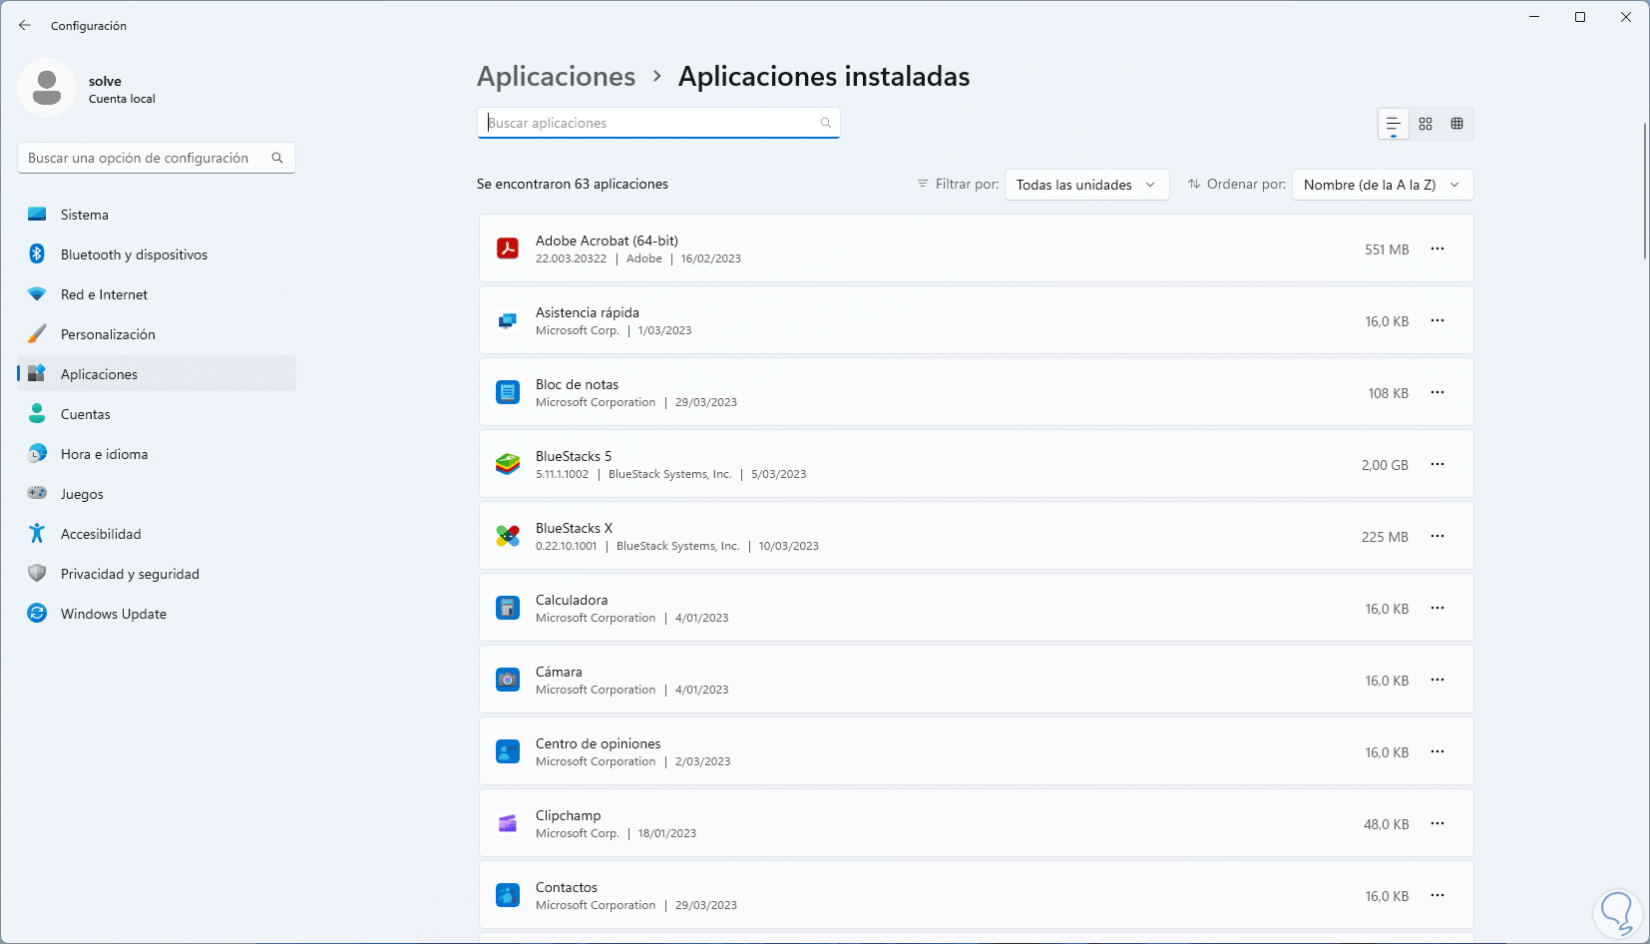Image resolution: width=1650 pixels, height=944 pixels.
Task: Click the Calculadora app icon
Action: pyautogui.click(x=508, y=608)
